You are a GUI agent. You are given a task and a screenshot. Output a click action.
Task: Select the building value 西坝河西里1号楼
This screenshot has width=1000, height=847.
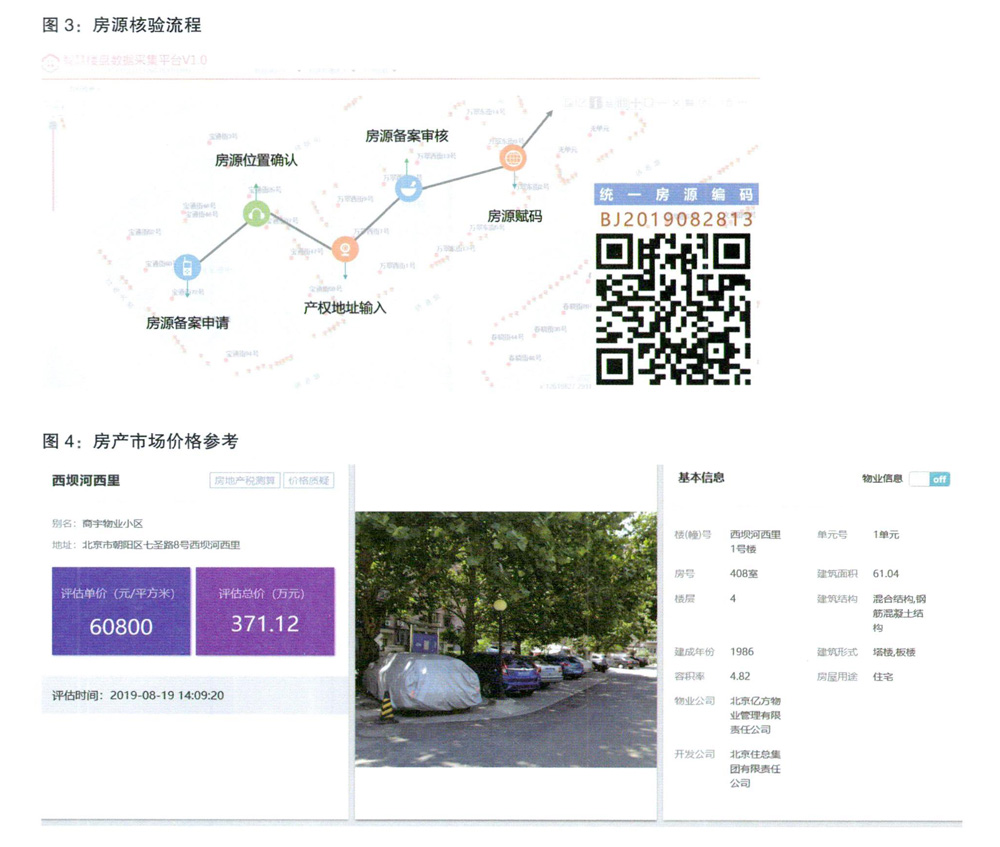pyautogui.click(x=755, y=541)
